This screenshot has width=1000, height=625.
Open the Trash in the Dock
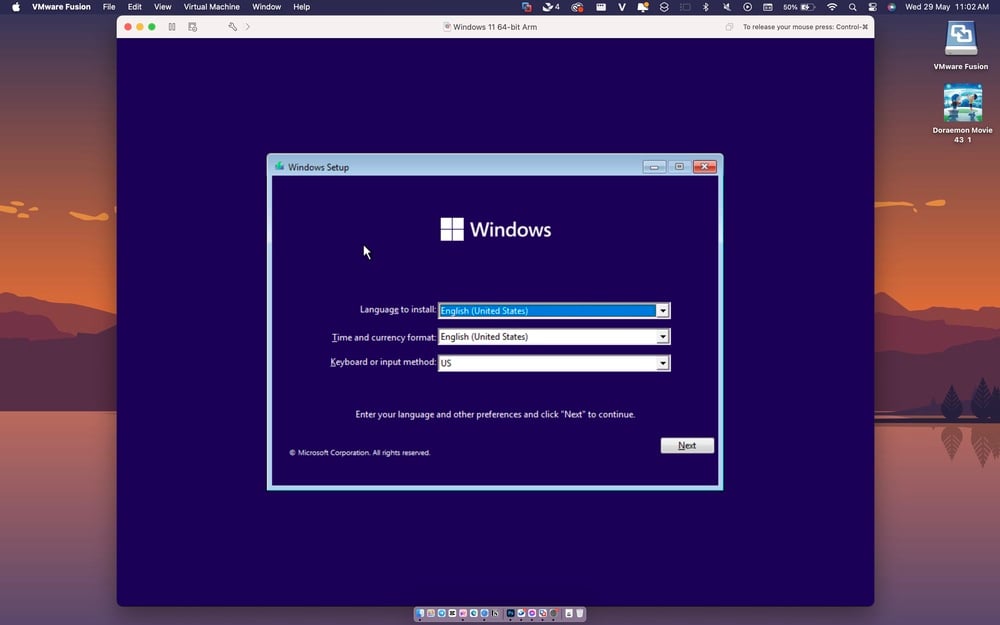[578, 613]
